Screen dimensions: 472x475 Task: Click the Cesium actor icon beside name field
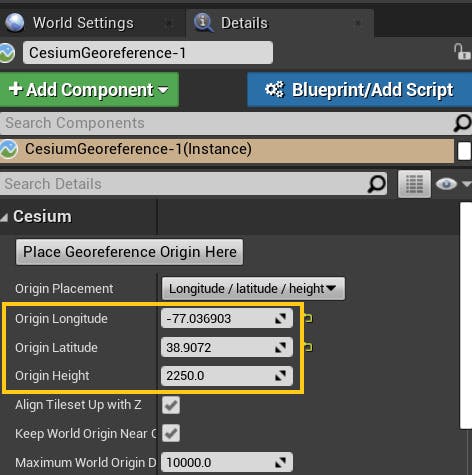(x=7, y=53)
